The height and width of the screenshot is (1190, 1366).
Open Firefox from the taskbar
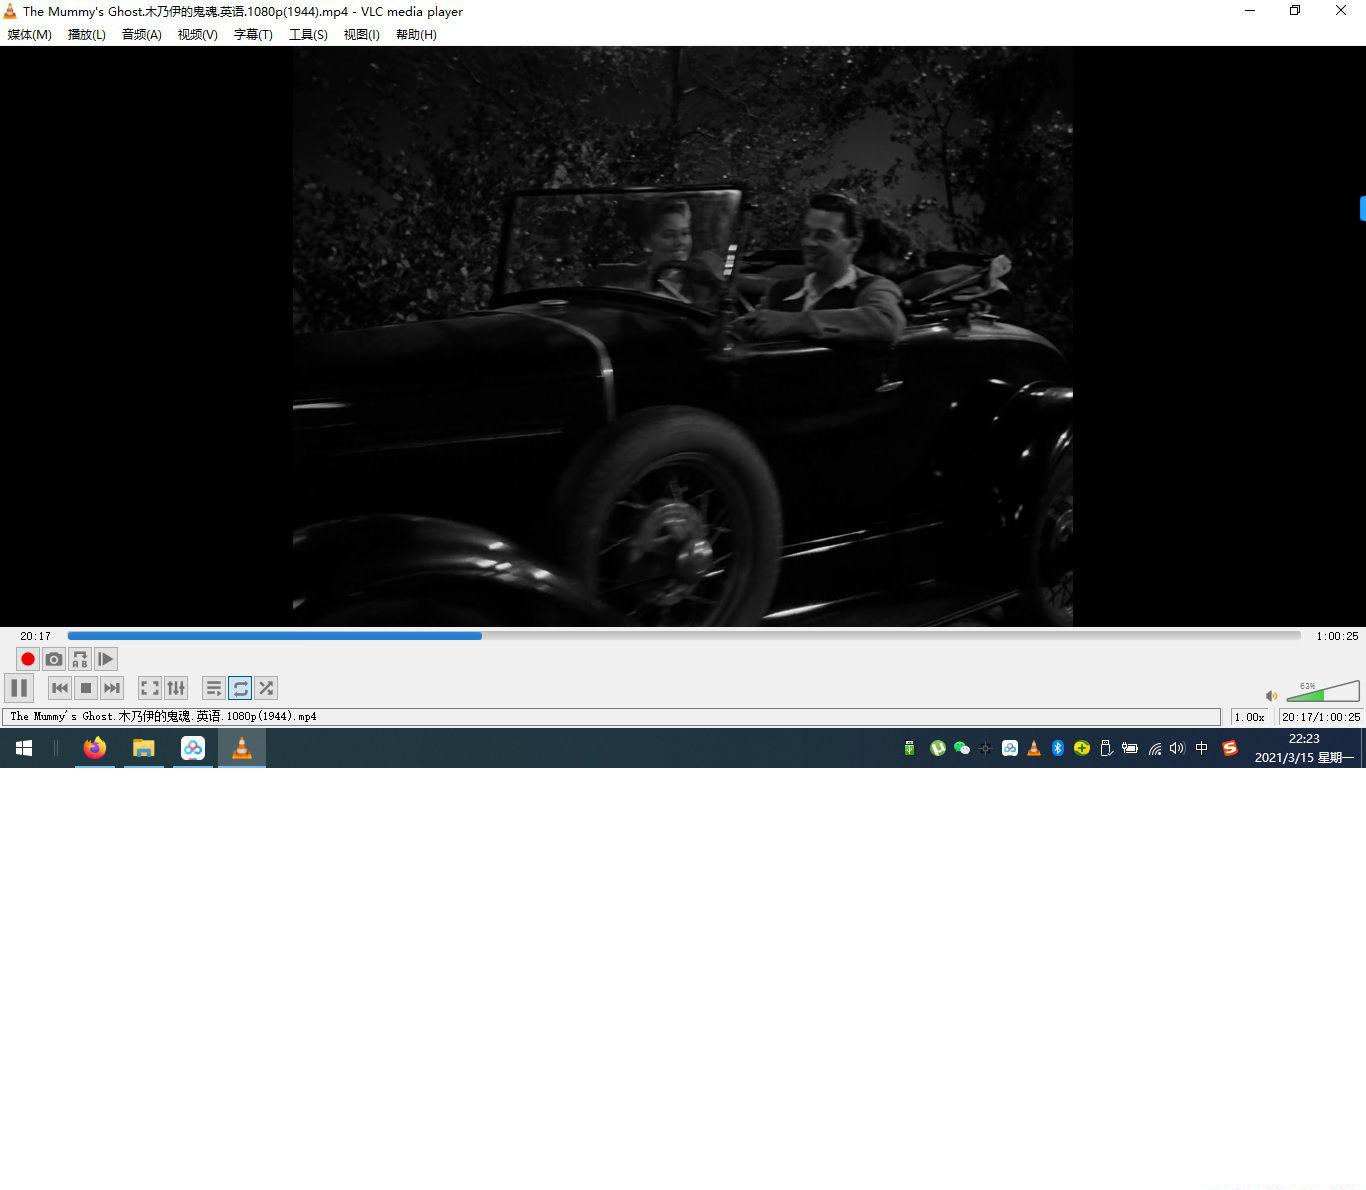[x=95, y=748]
